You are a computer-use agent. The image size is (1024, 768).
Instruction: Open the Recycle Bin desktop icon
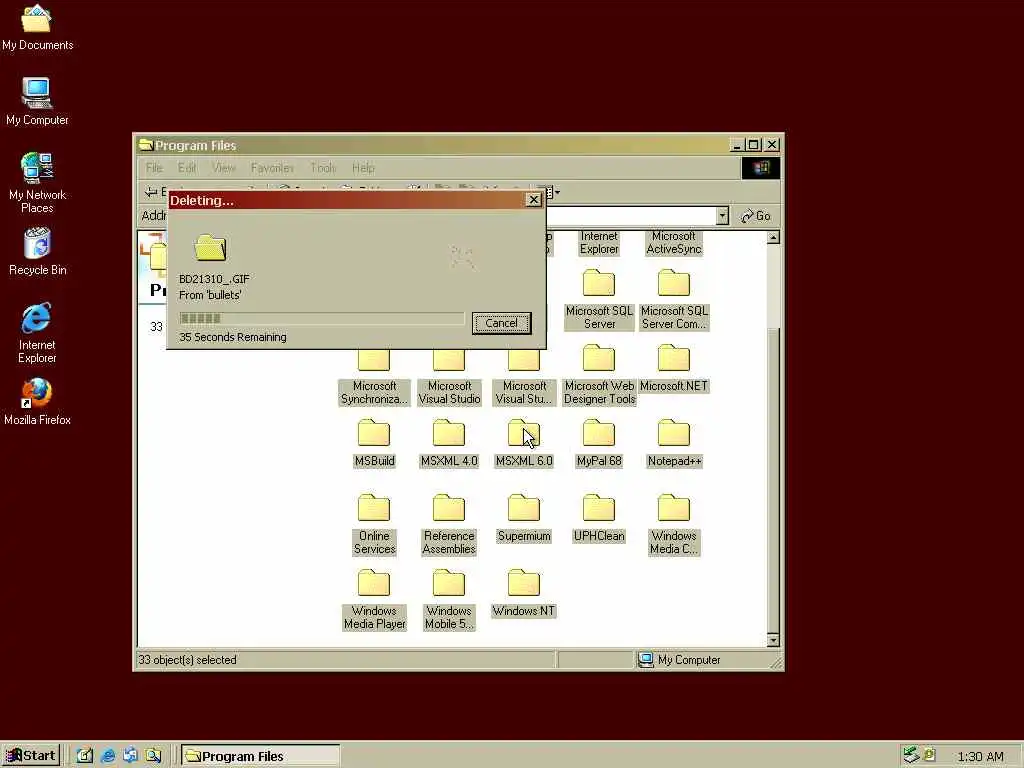click(x=37, y=252)
